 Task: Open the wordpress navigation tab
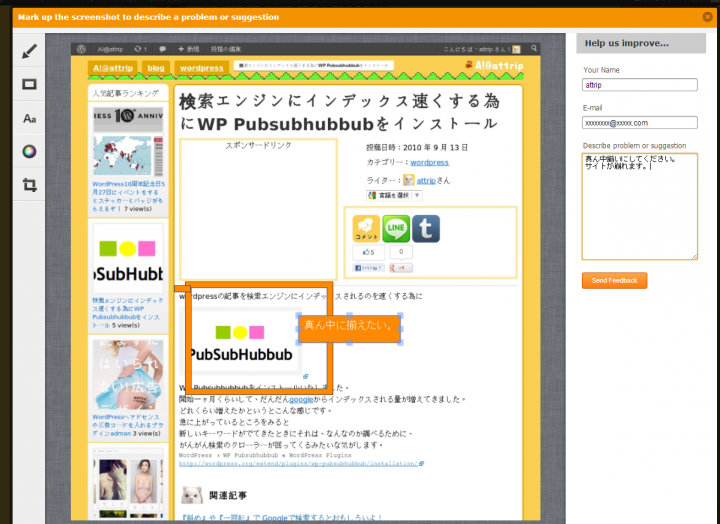coord(202,68)
